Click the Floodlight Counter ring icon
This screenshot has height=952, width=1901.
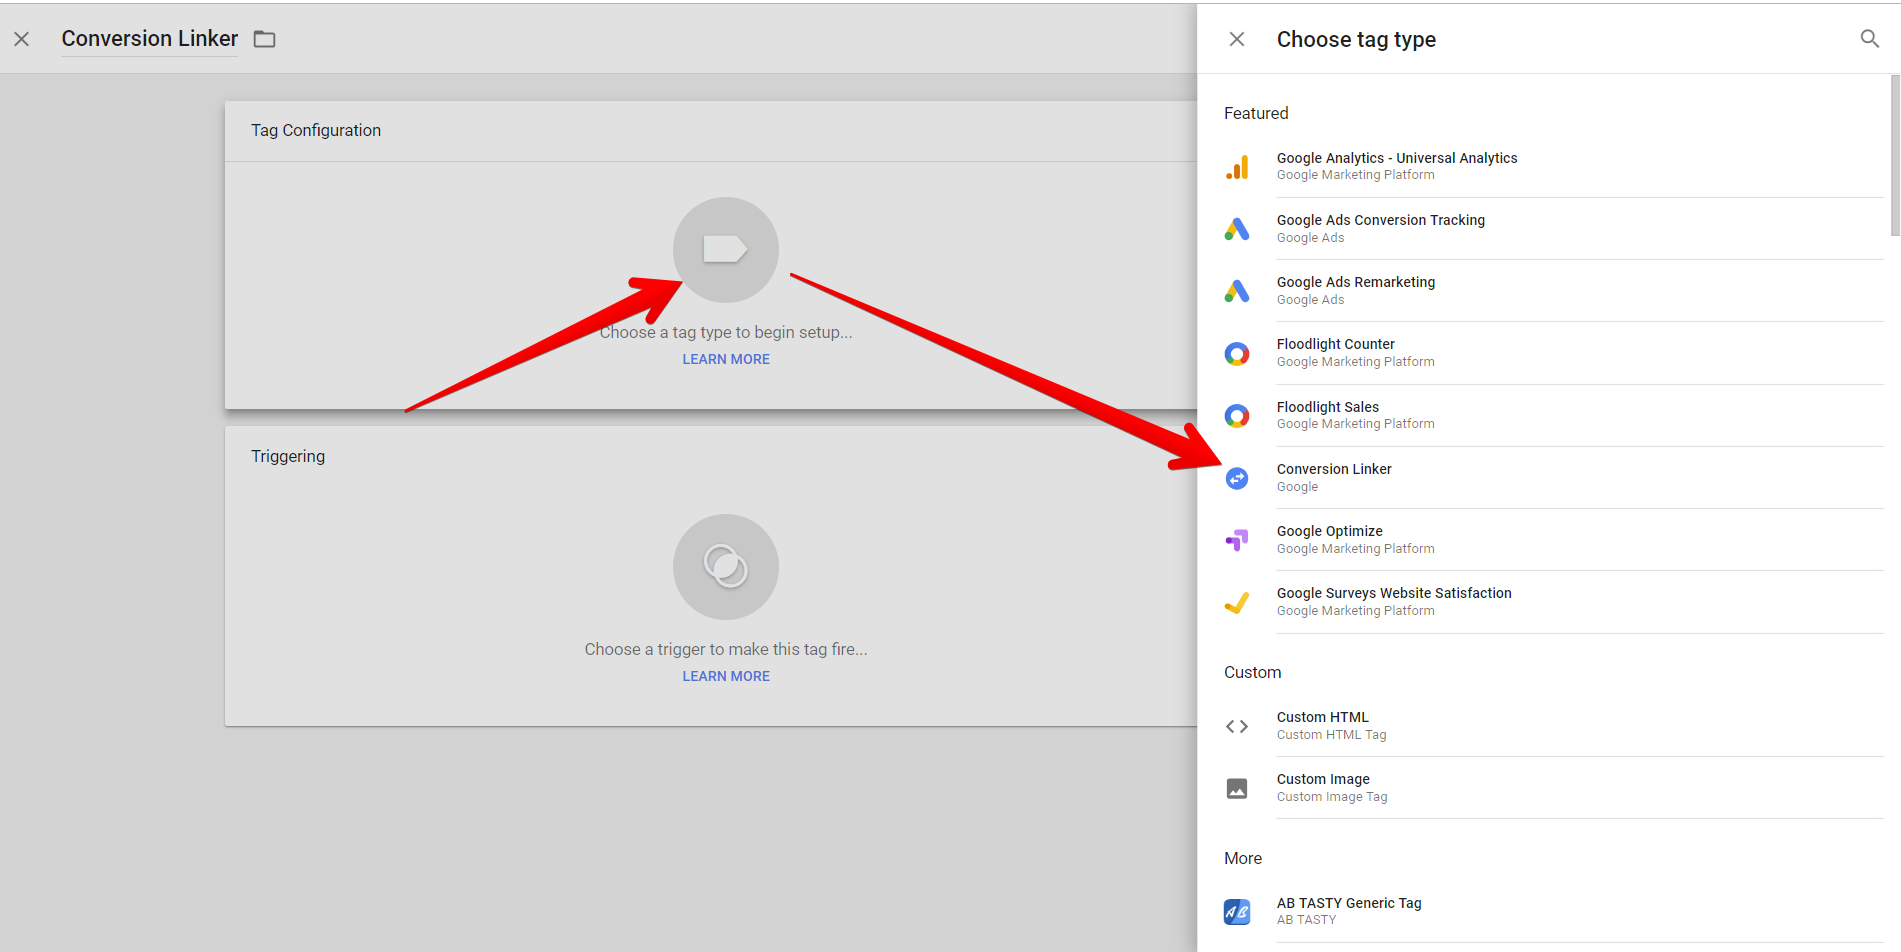click(1237, 353)
